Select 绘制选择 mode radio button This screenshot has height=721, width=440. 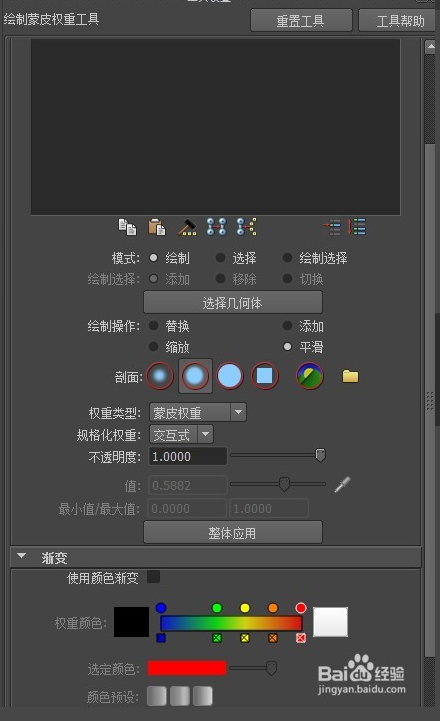click(287, 258)
